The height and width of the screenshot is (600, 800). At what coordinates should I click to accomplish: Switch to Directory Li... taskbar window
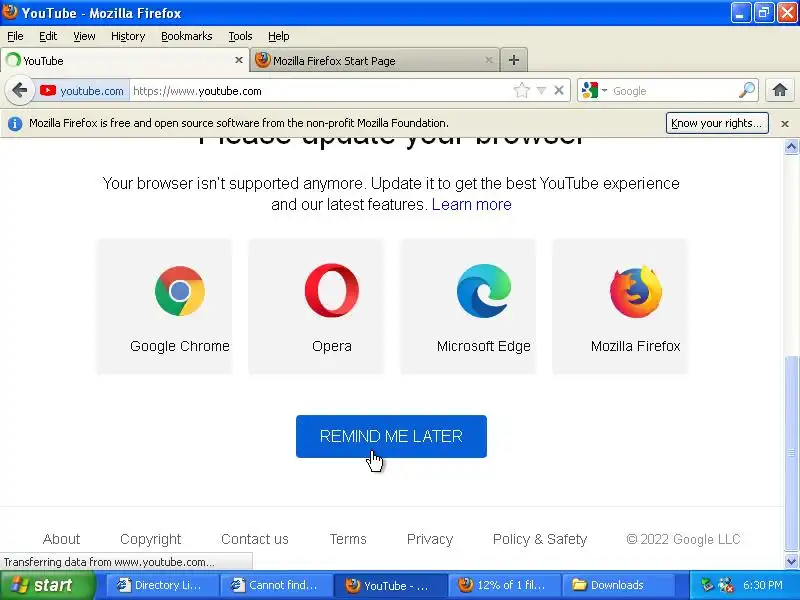coord(161,585)
